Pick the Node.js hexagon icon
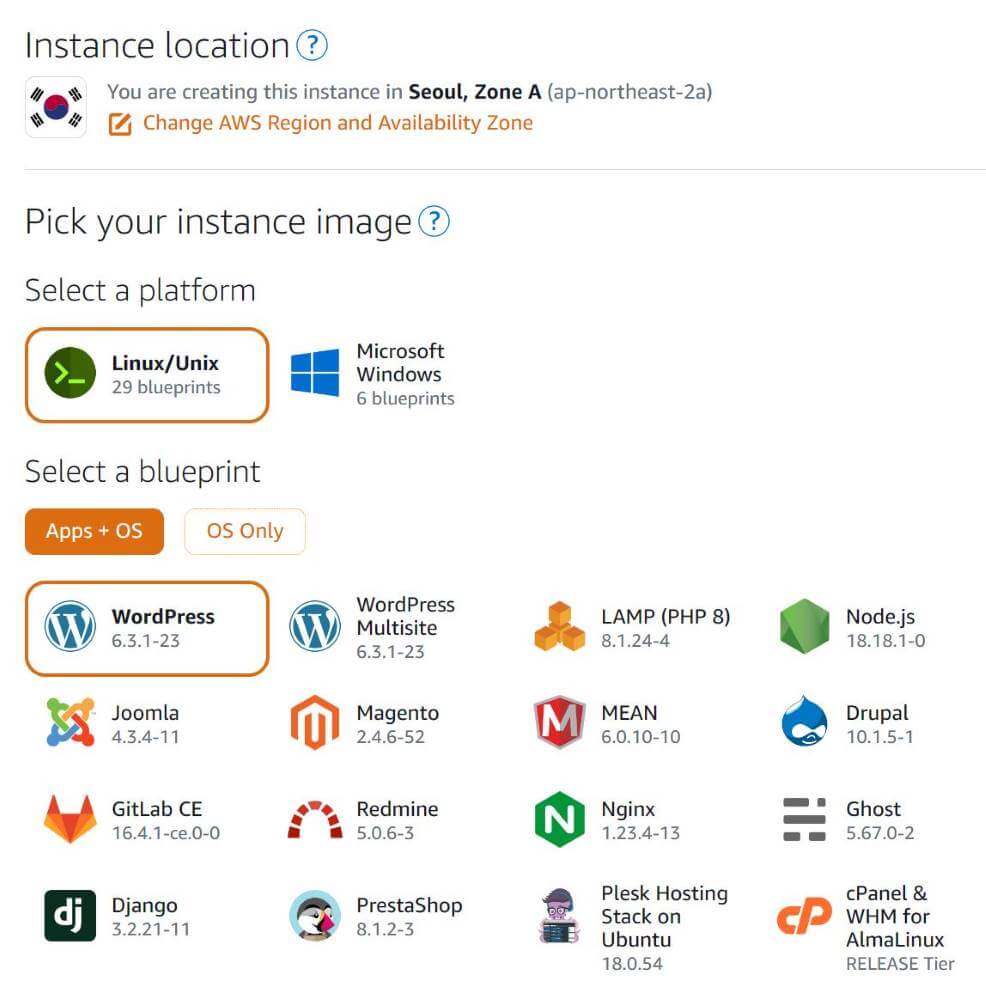The height and width of the screenshot is (1000, 986). coord(805,626)
